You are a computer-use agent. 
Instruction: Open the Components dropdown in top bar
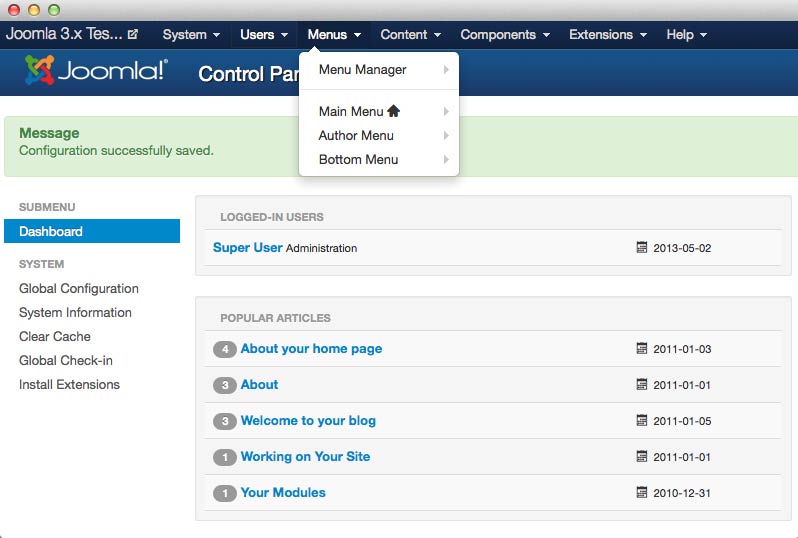505,35
